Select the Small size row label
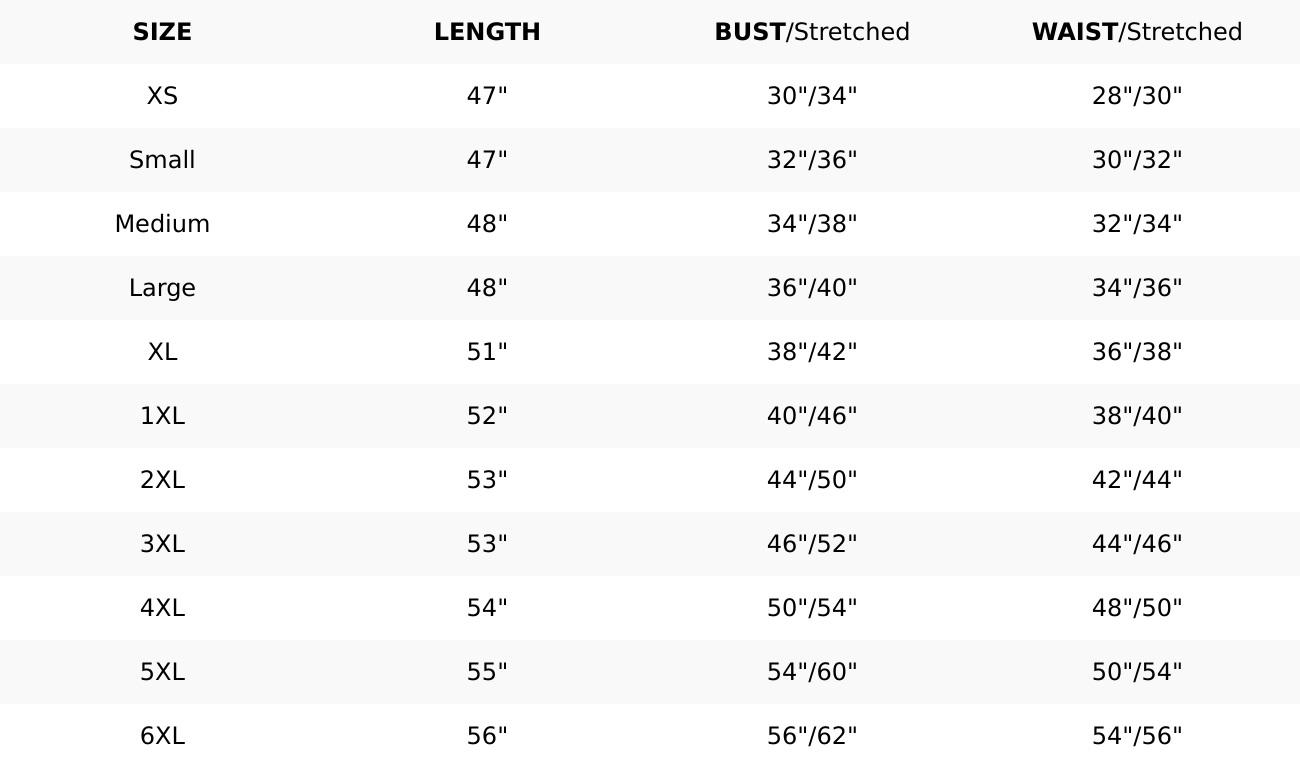This screenshot has height=768, width=1300. point(162,160)
